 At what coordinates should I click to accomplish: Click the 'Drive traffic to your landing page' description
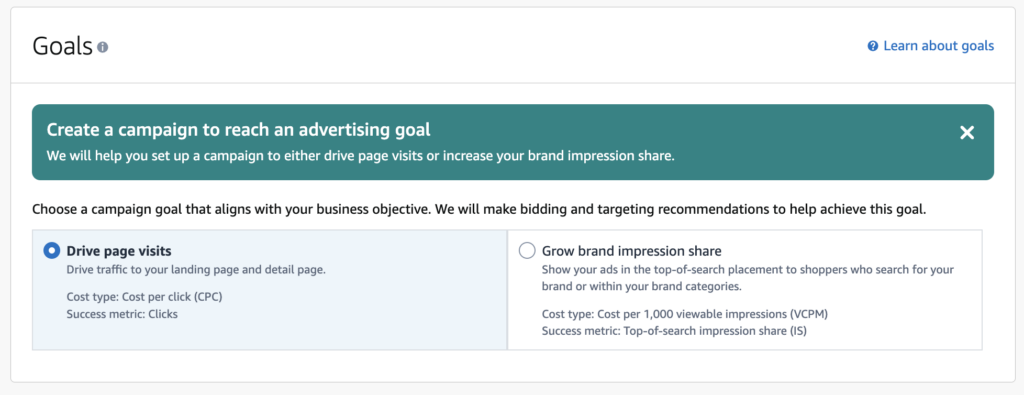point(196,269)
